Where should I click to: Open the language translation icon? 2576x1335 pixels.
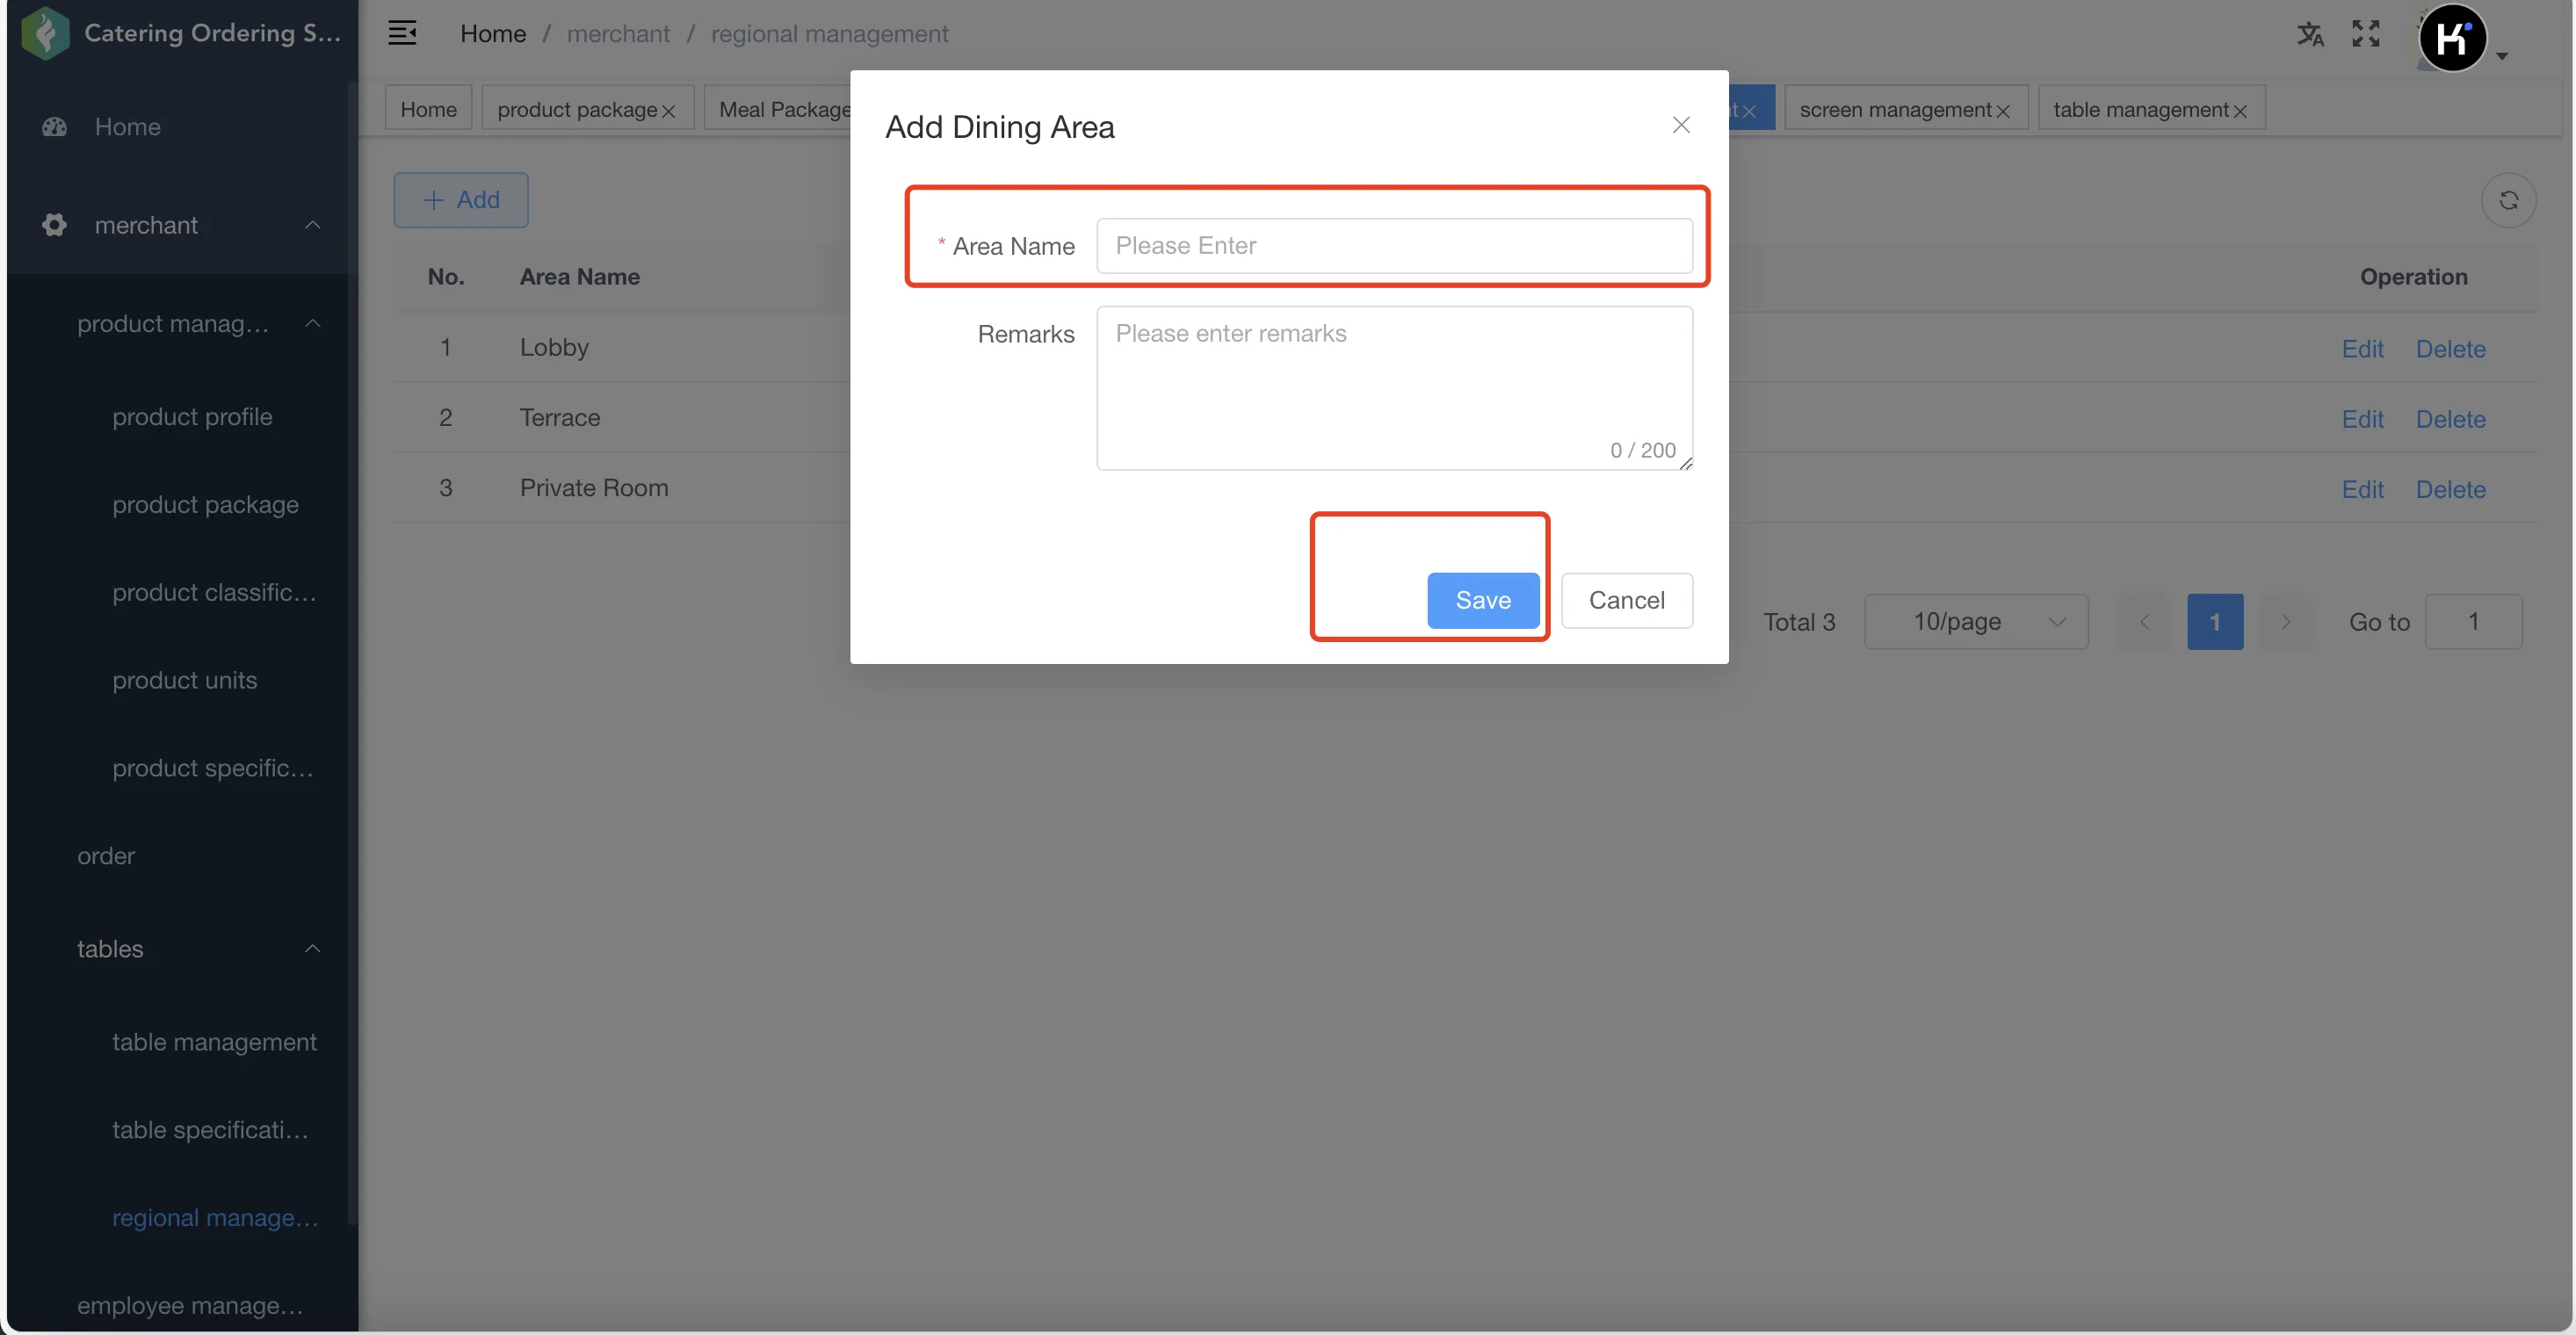2310,34
